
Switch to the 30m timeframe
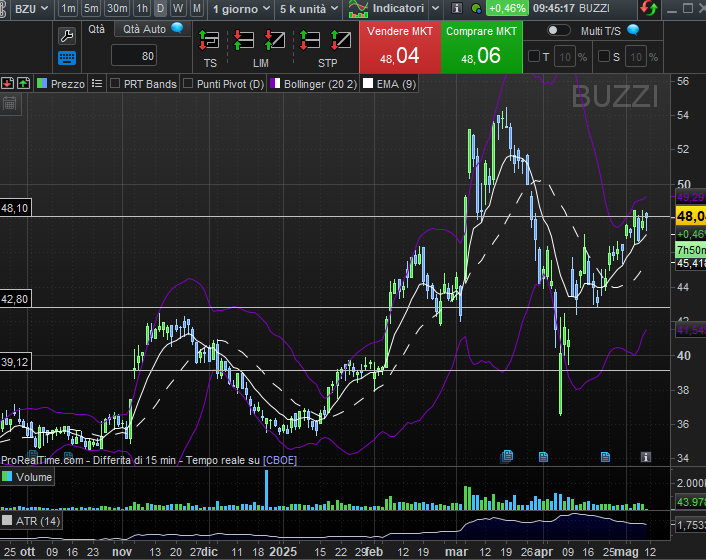[117, 8]
